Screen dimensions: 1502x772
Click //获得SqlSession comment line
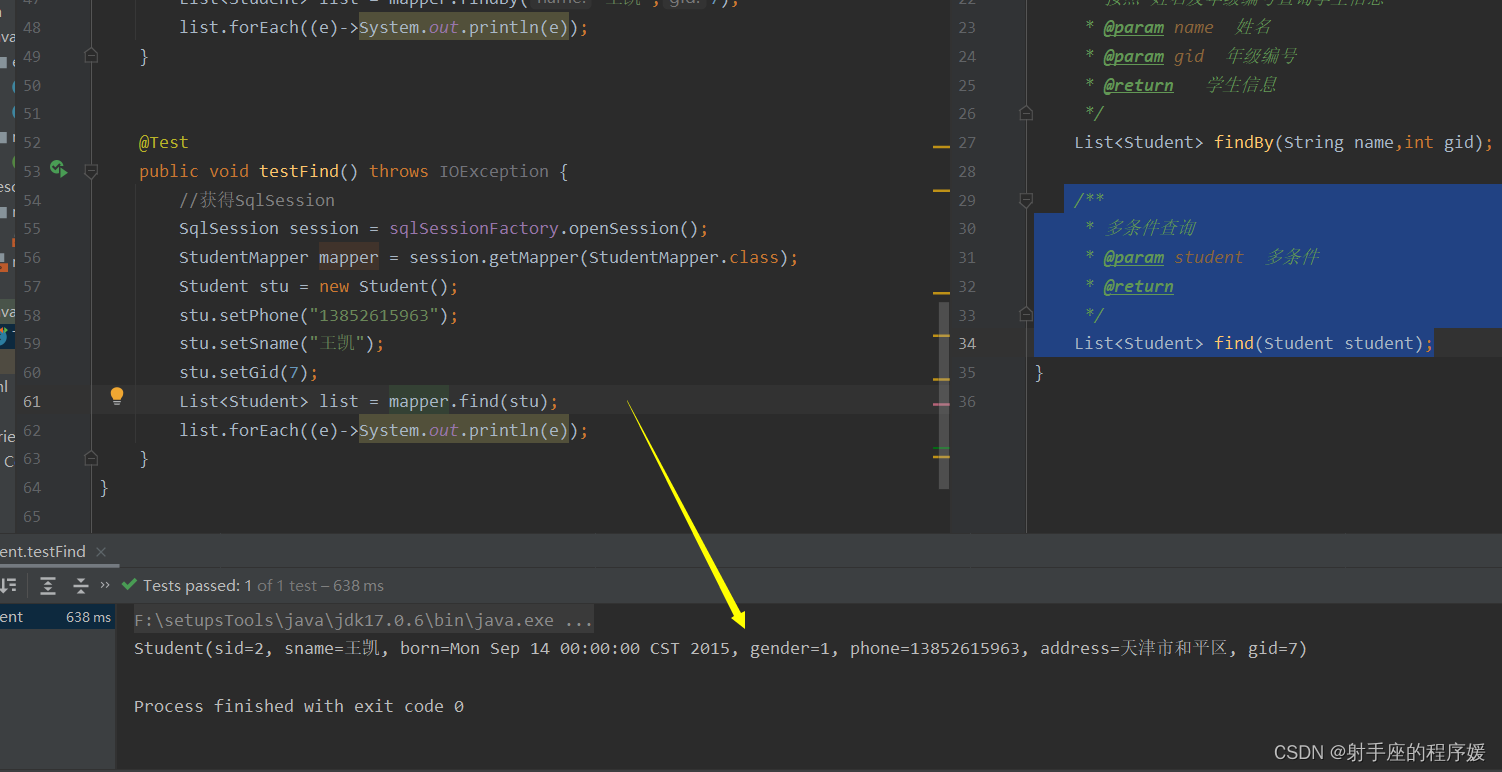pyautogui.click(x=257, y=200)
